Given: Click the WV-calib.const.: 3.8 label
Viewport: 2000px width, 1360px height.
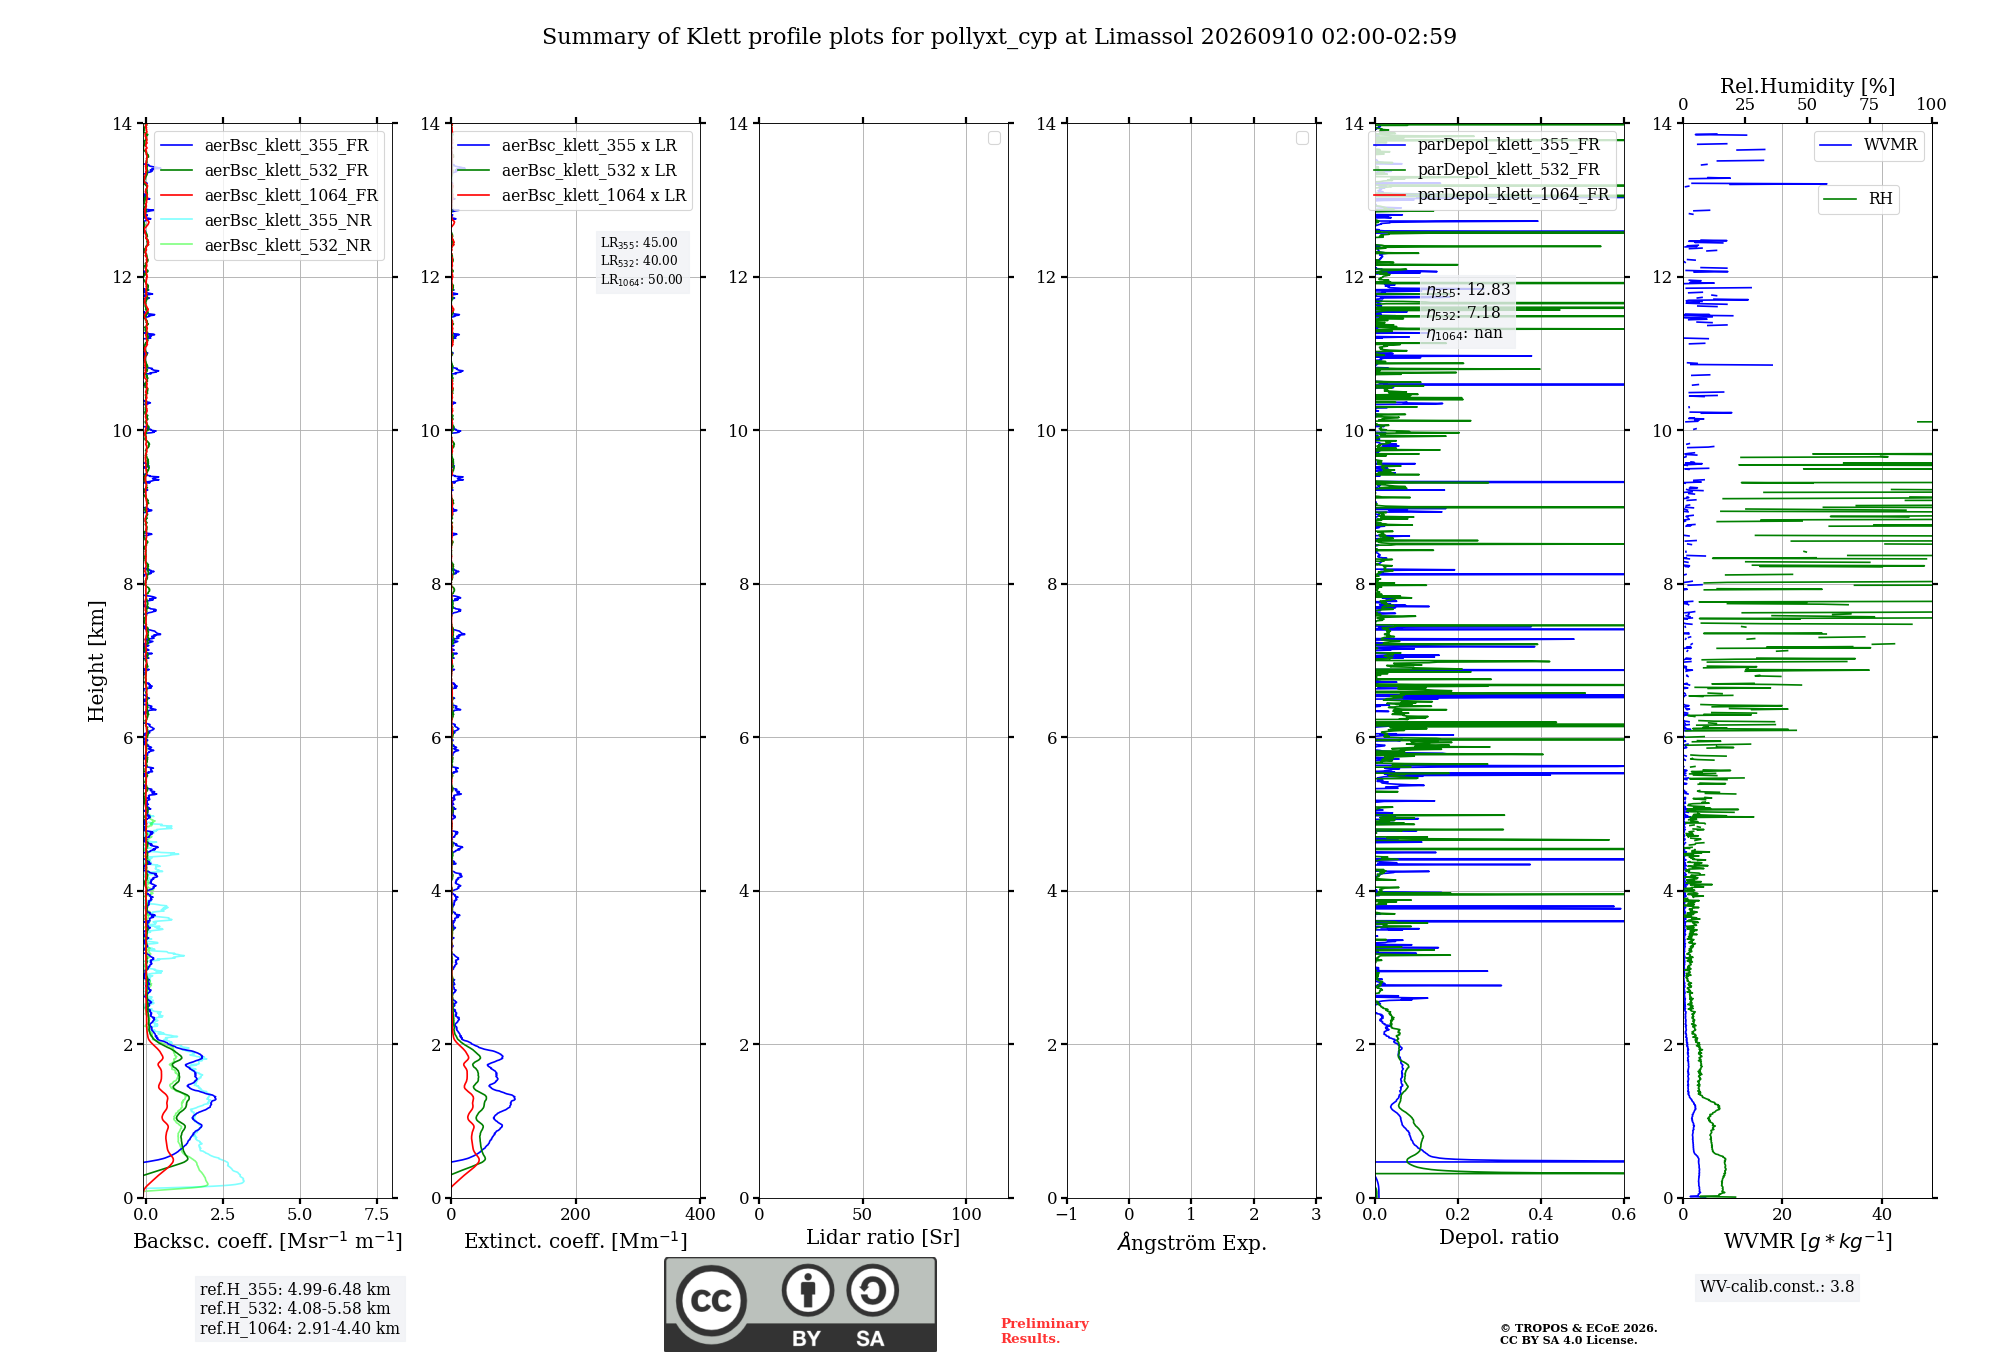Looking at the screenshot, I should [x=1777, y=1287].
